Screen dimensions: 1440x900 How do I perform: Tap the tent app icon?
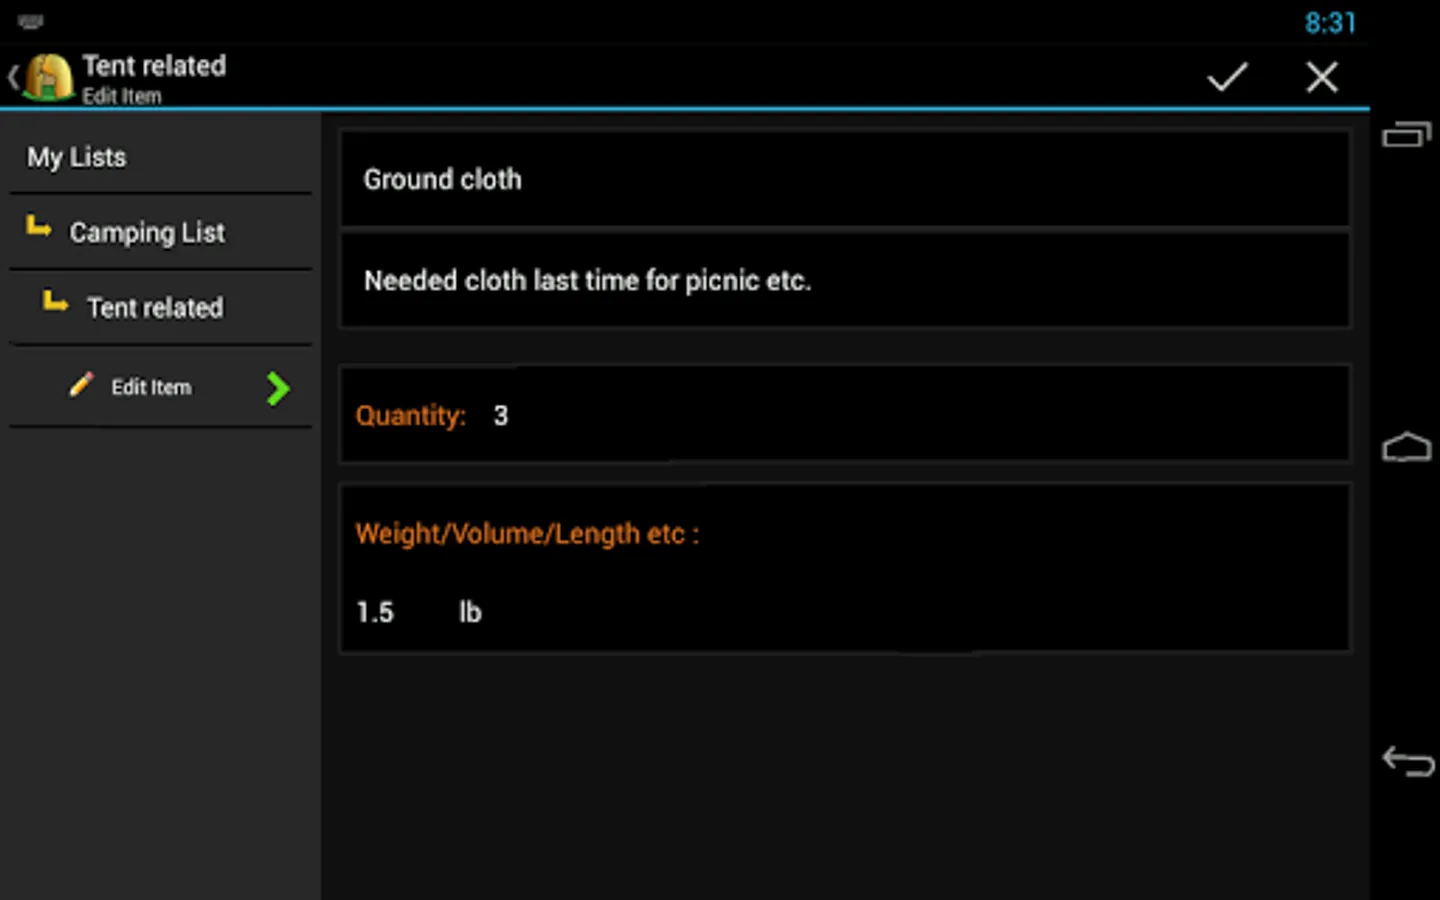pyautogui.click(x=49, y=77)
